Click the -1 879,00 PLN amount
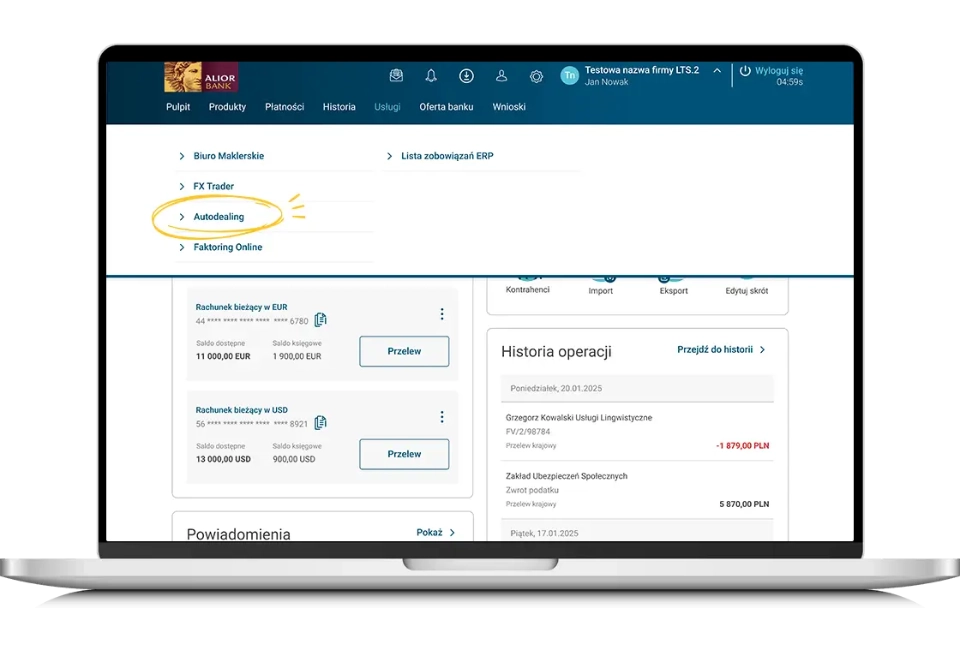 tap(743, 446)
